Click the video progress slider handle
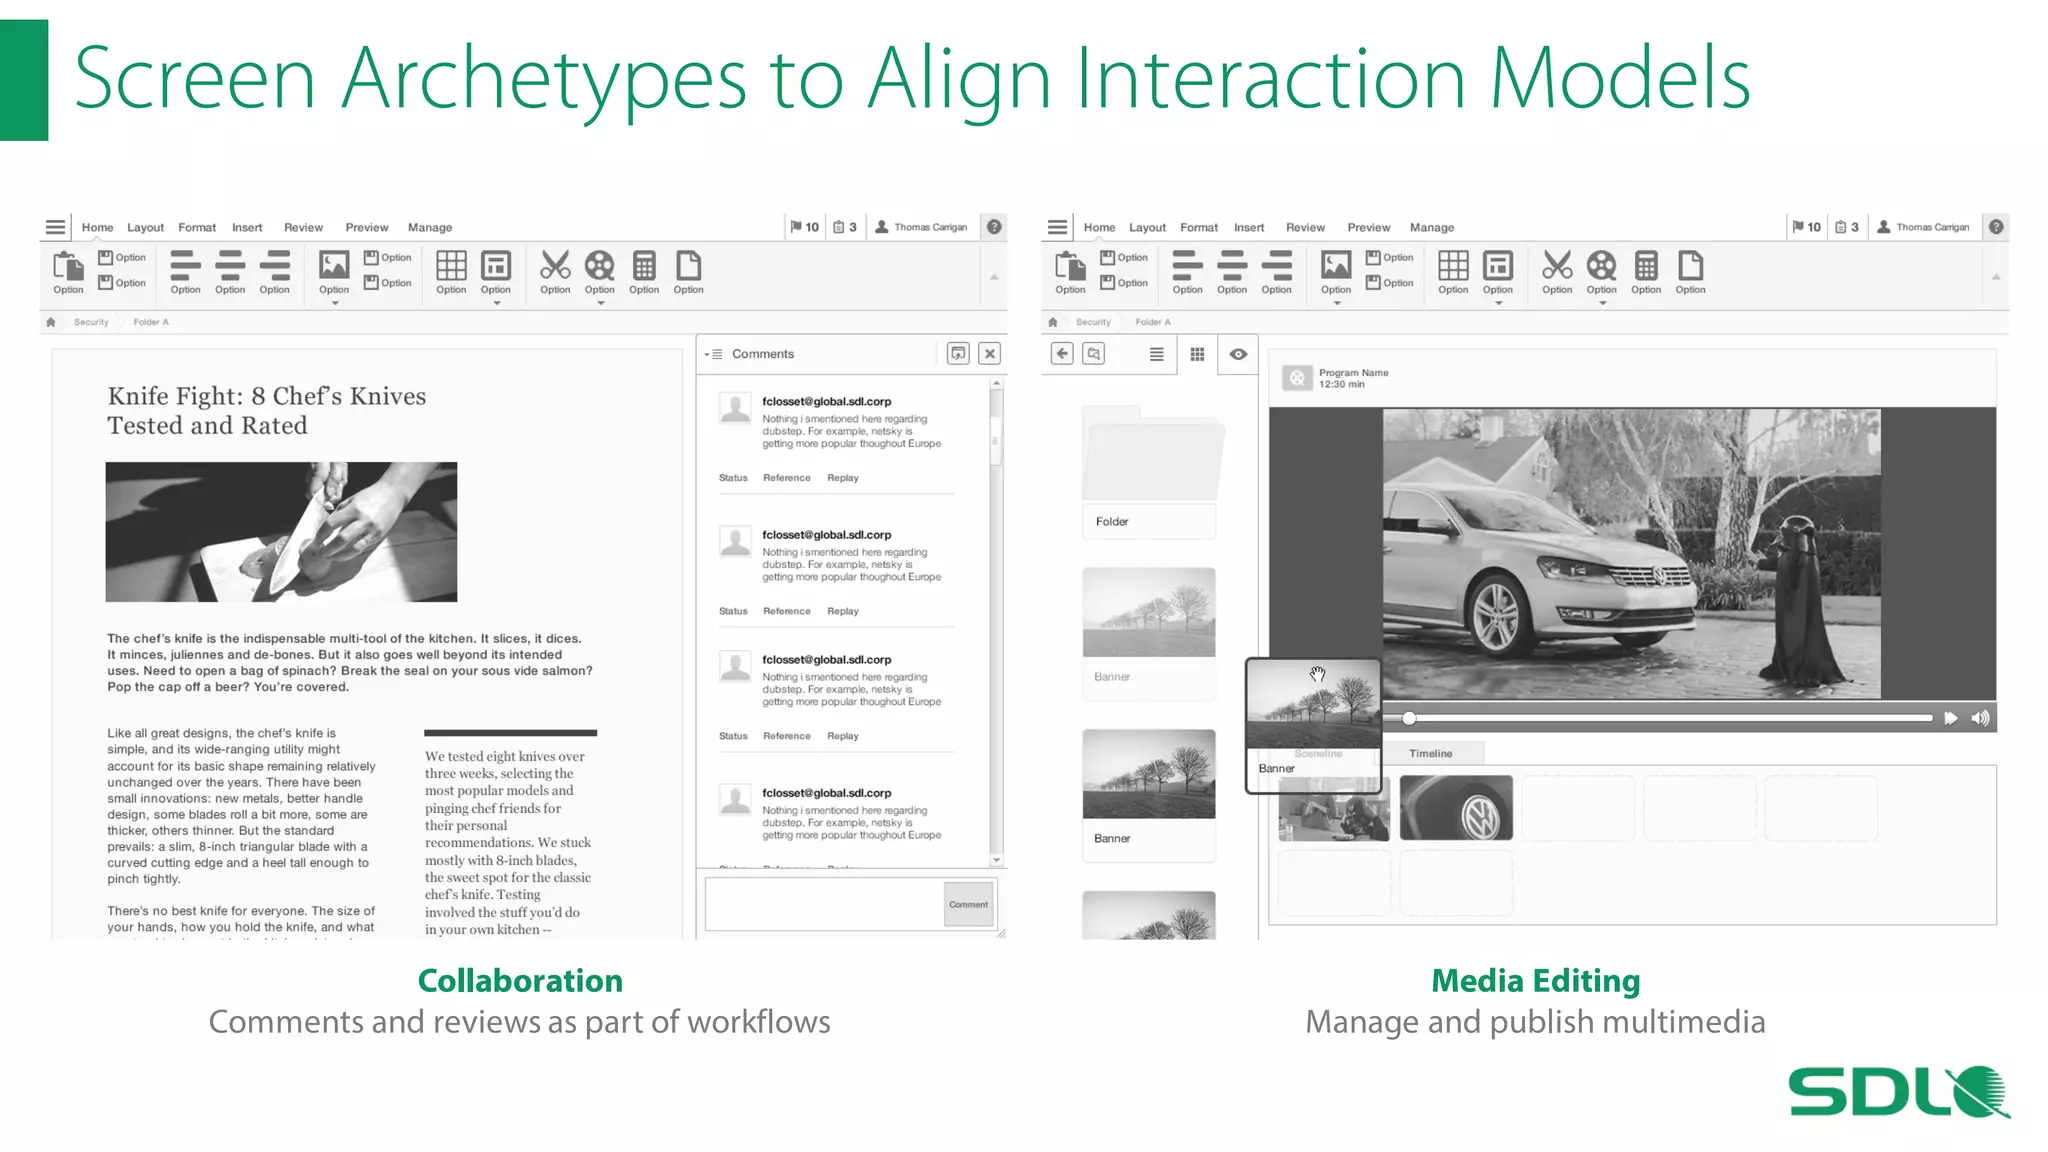Screen dimensions: 2048x1152 (x=1409, y=718)
